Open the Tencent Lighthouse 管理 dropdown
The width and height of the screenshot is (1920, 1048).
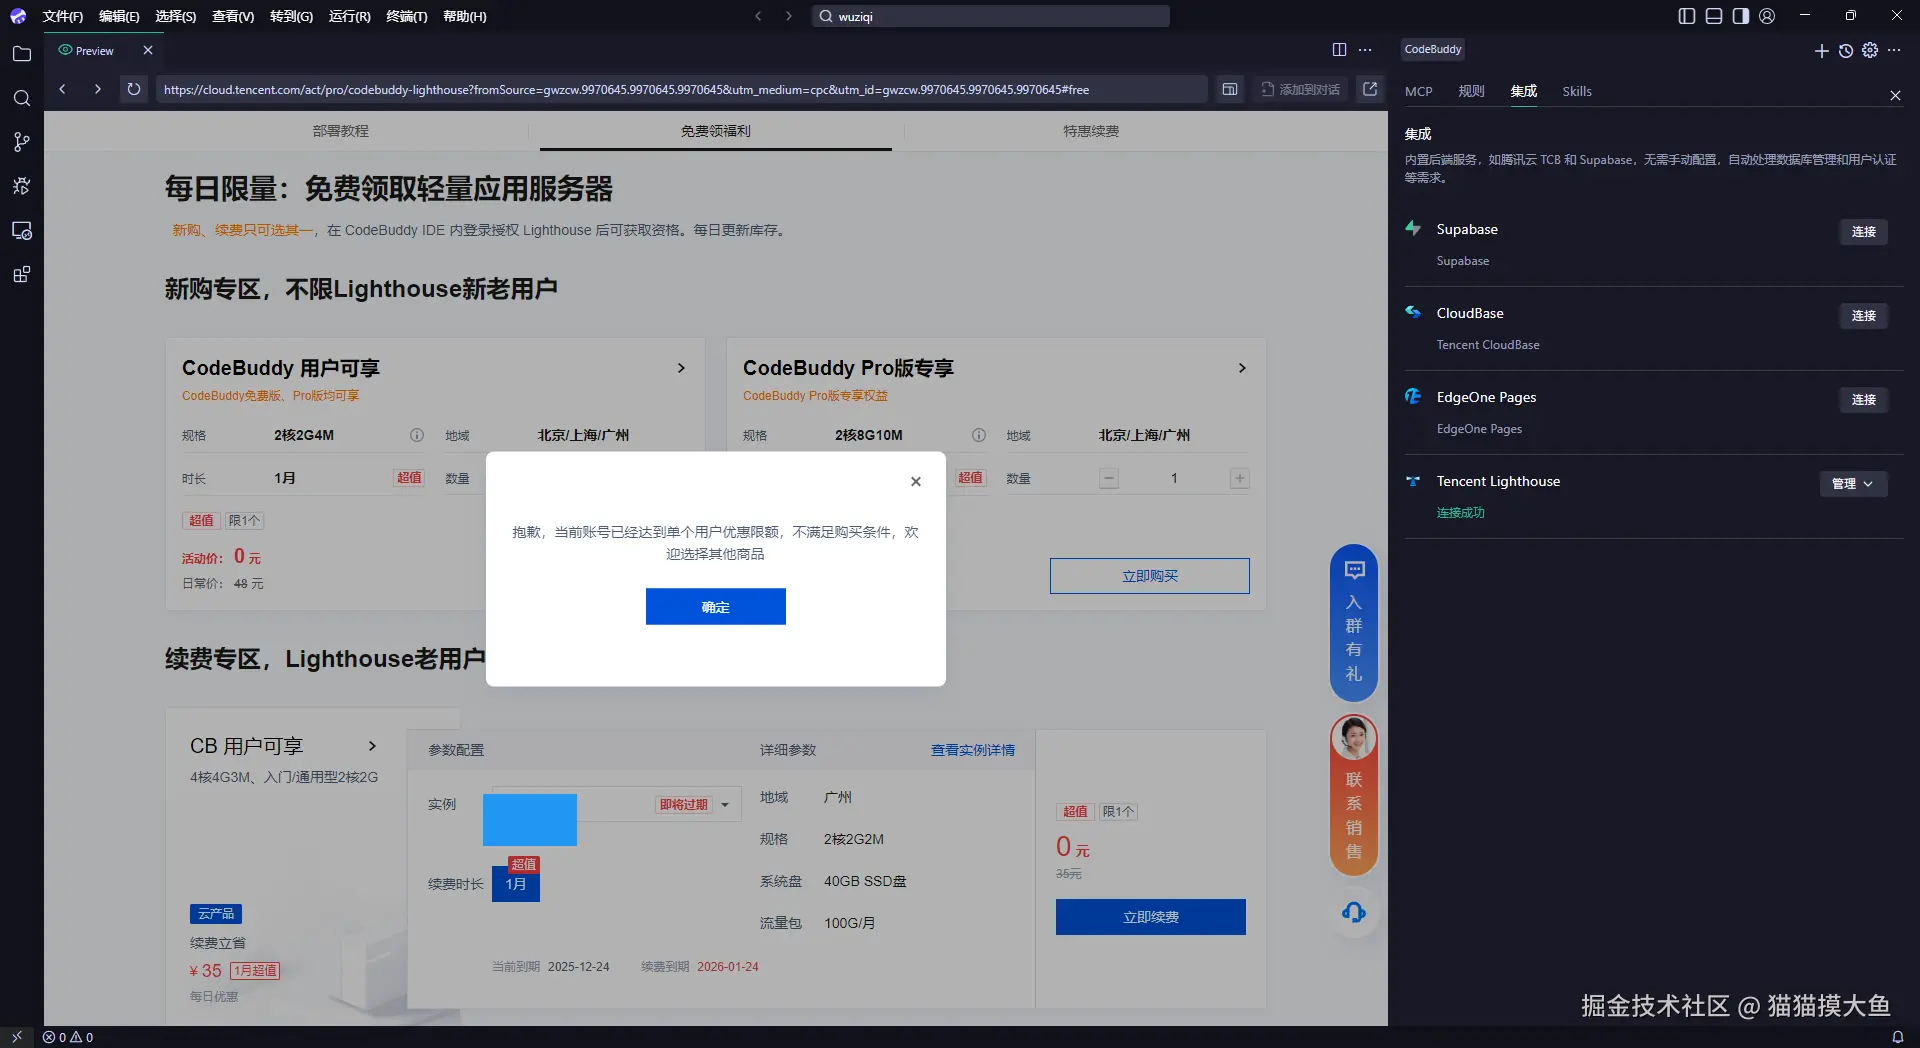pyautogui.click(x=1853, y=484)
